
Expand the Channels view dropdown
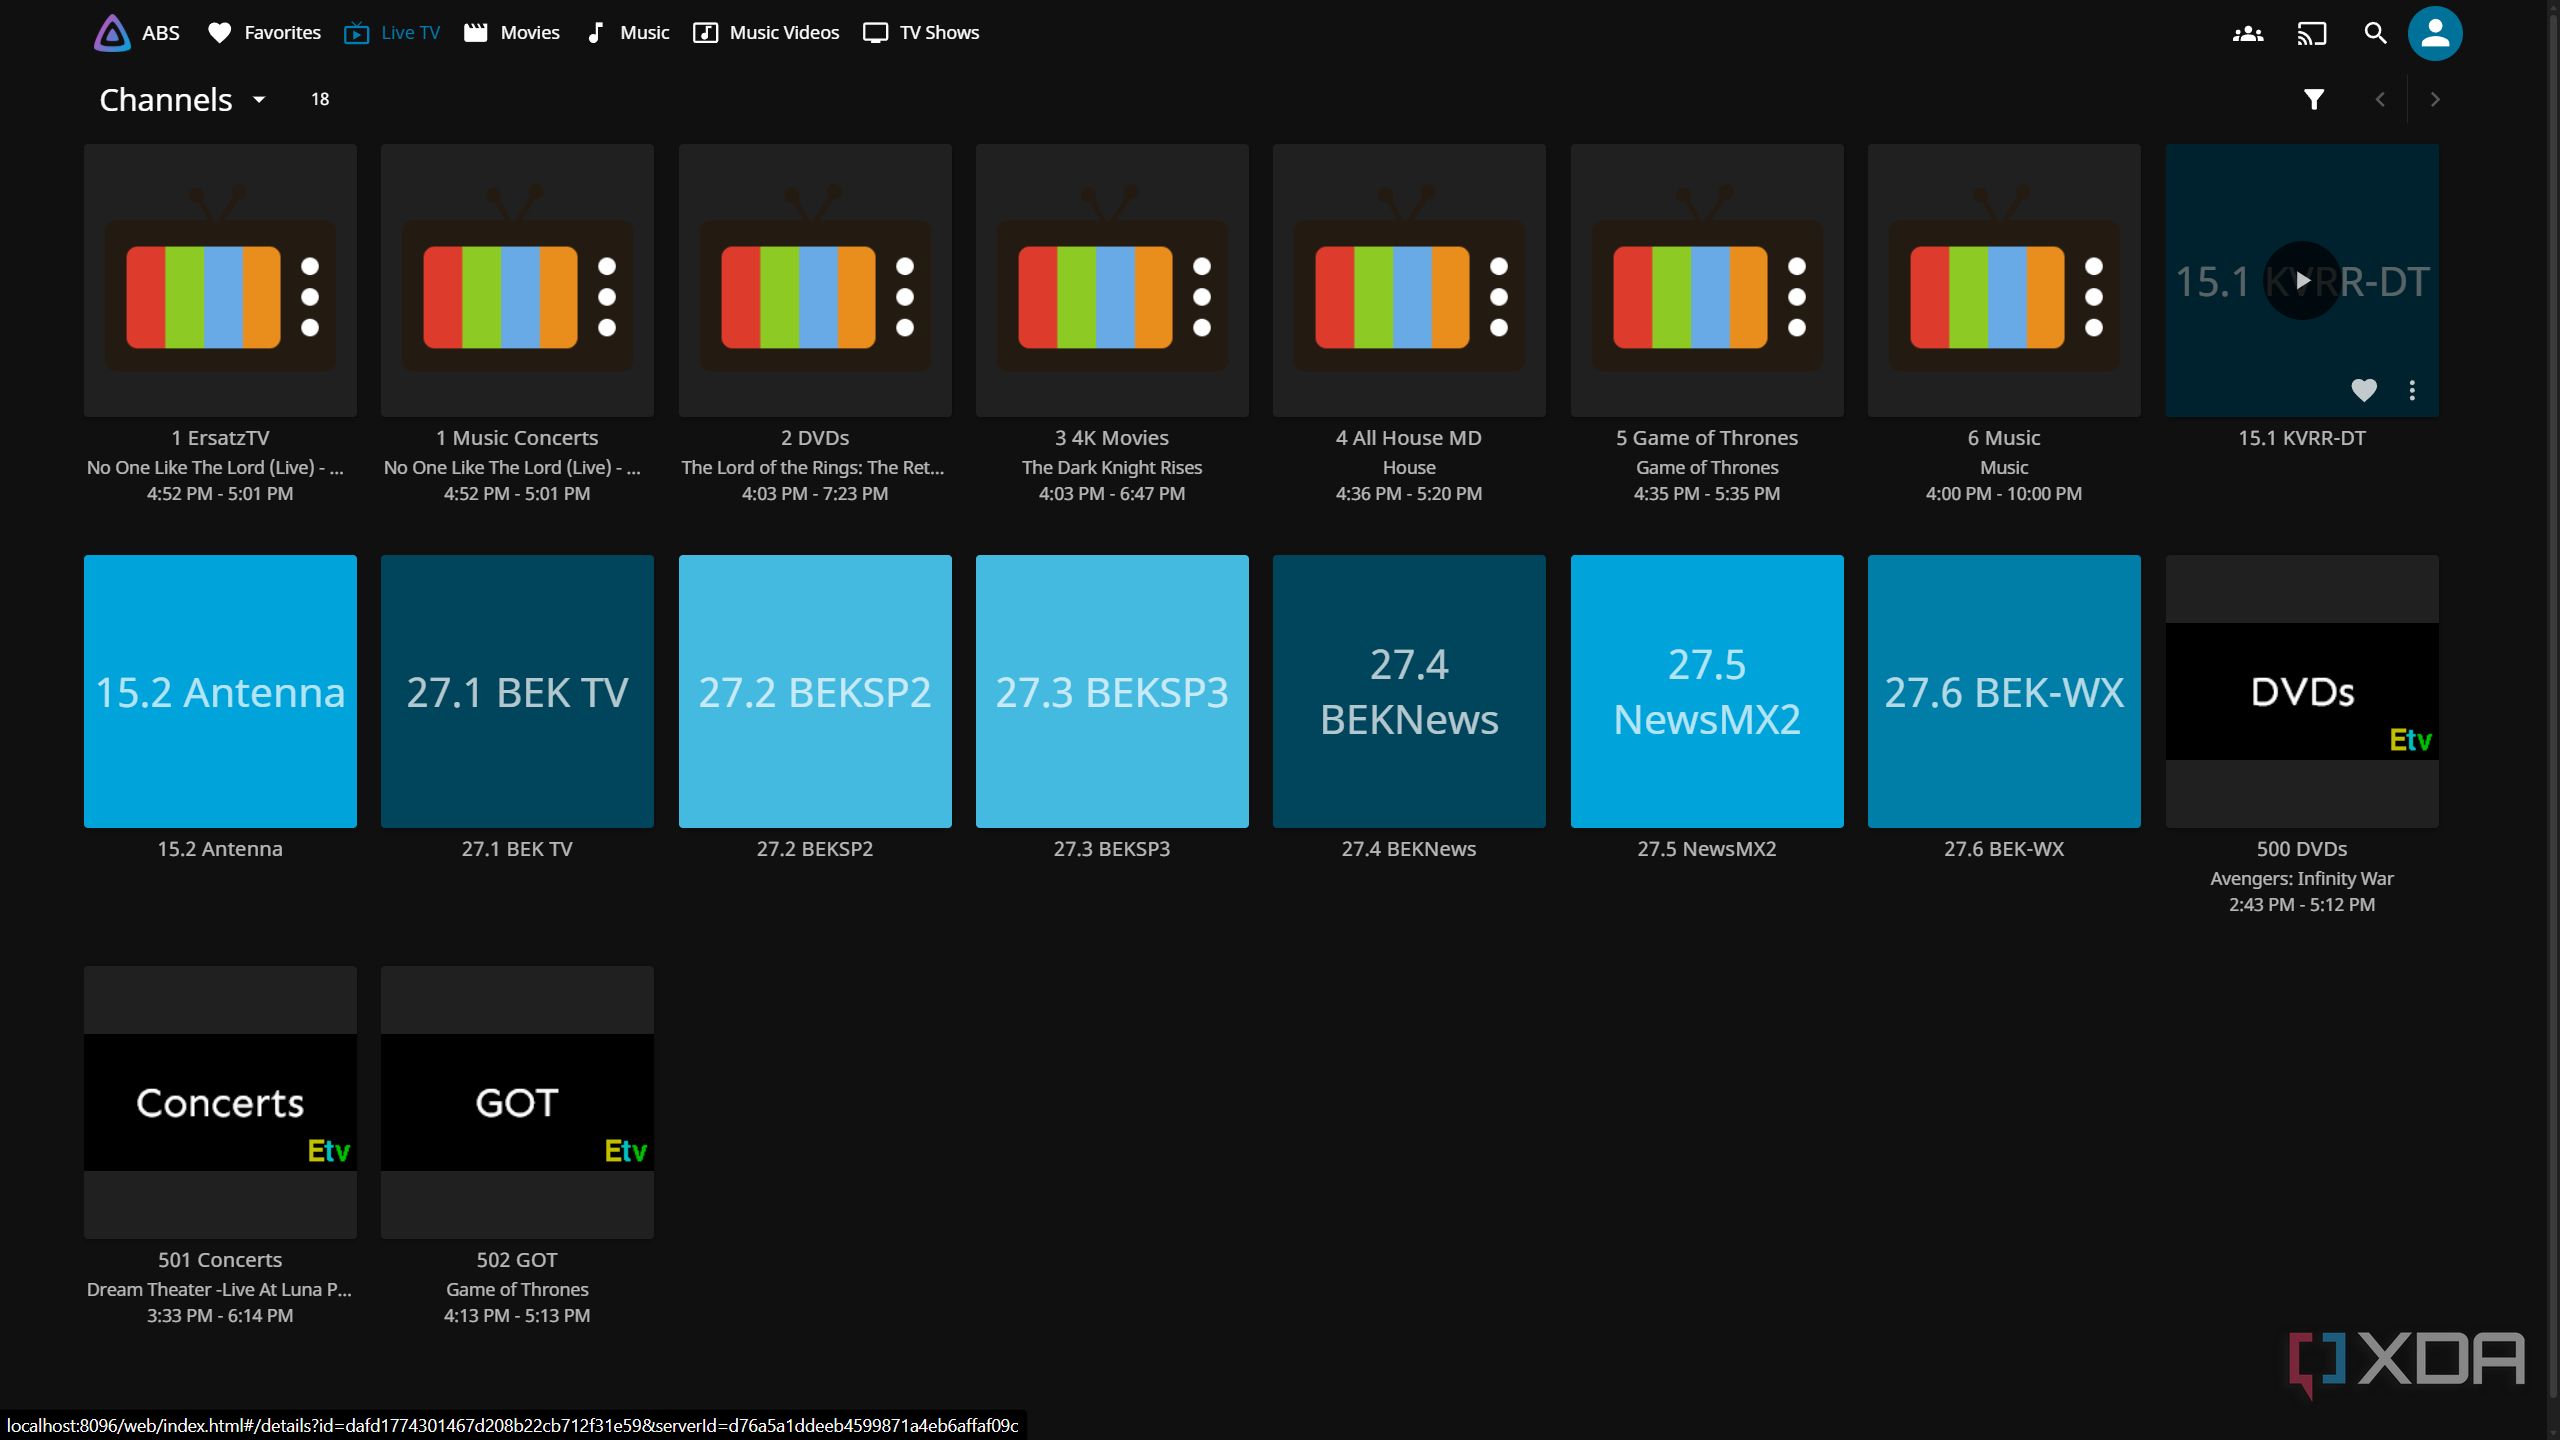[x=183, y=99]
